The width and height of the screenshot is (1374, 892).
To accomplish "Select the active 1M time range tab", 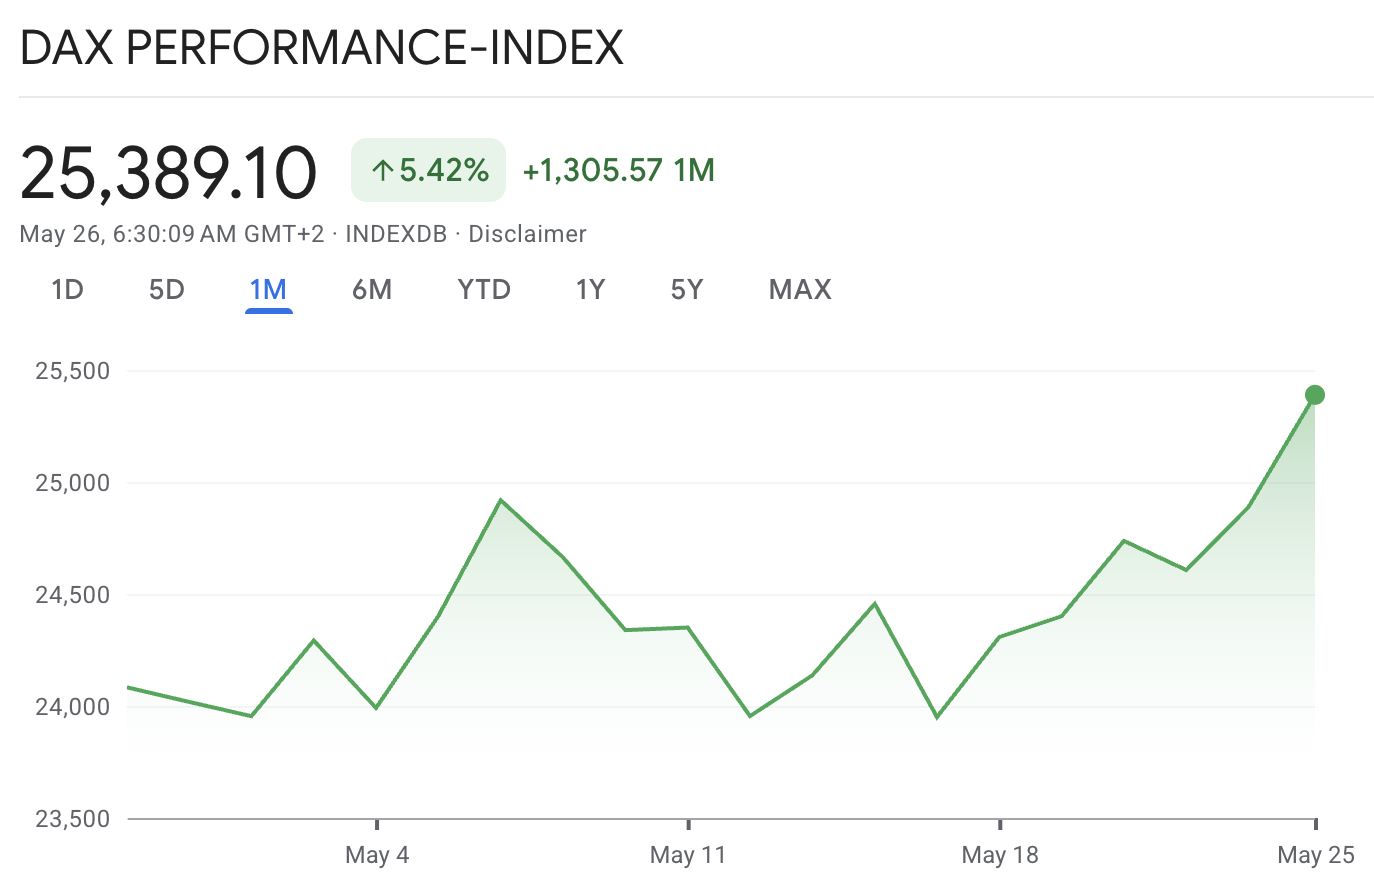I will coord(268,290).
